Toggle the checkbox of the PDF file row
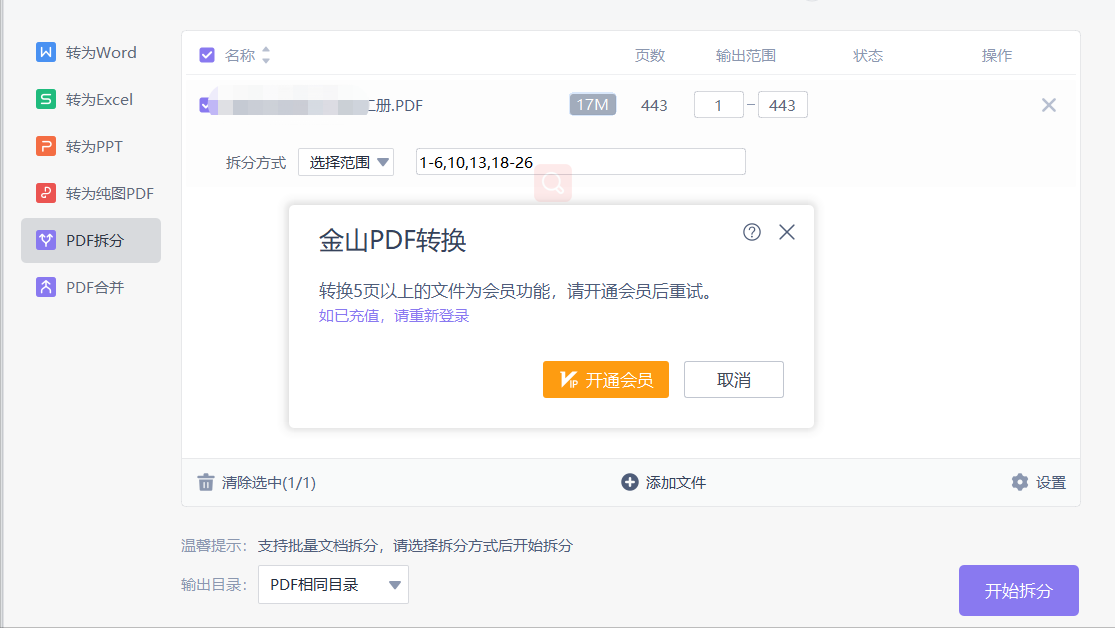Viewport: 1115px width, 628px height. 205,105
